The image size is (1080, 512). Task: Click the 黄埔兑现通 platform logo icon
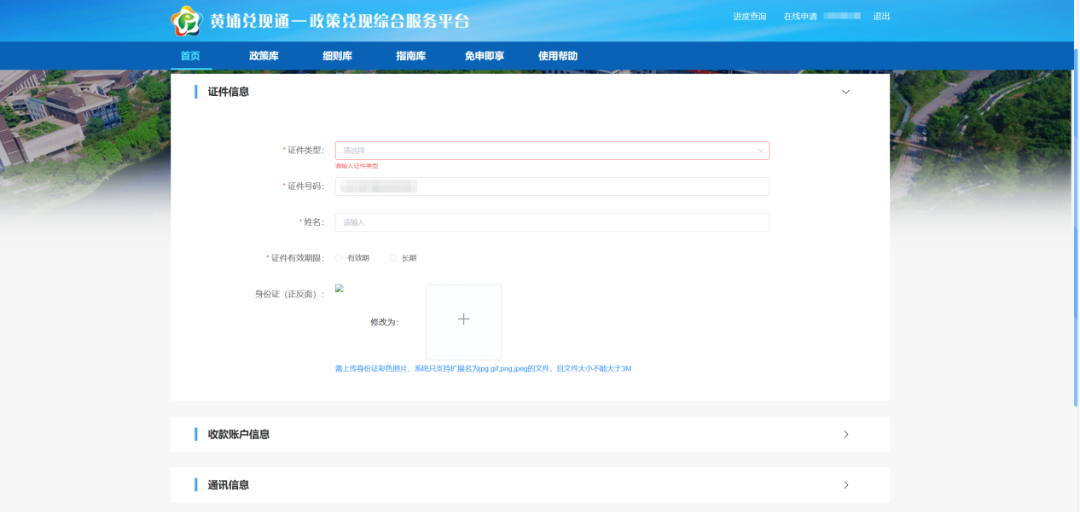point(186,21)
